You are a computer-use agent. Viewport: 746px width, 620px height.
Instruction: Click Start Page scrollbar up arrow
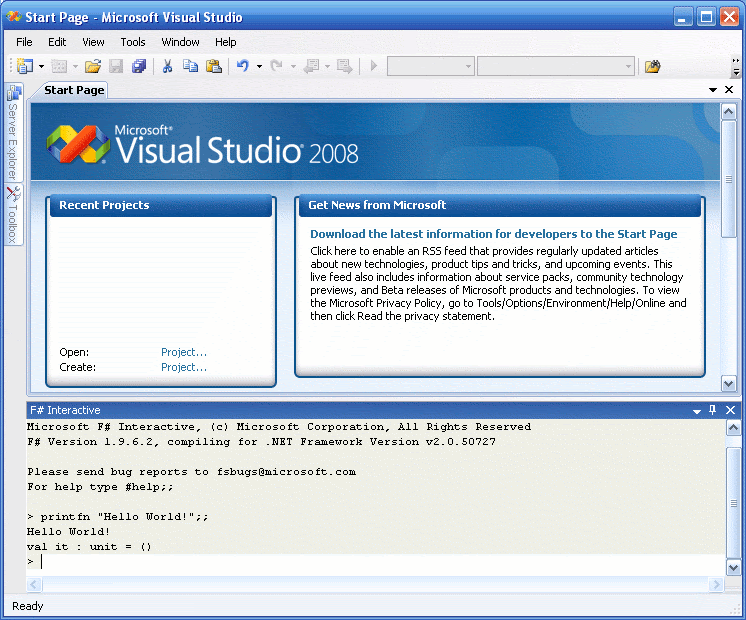click(728, 112)
